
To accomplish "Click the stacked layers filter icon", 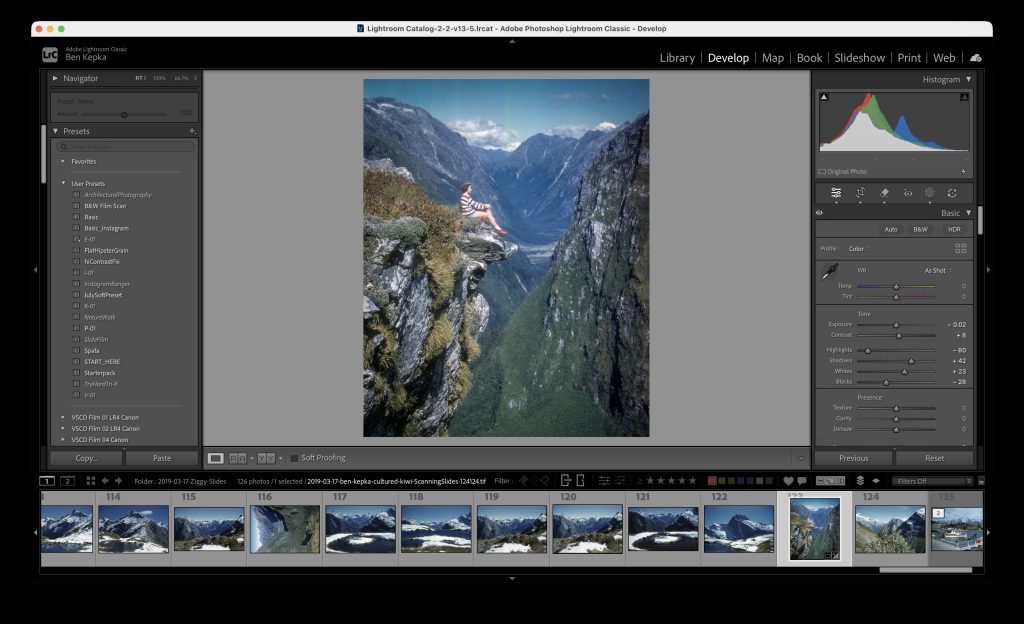I will click(860, 480).
